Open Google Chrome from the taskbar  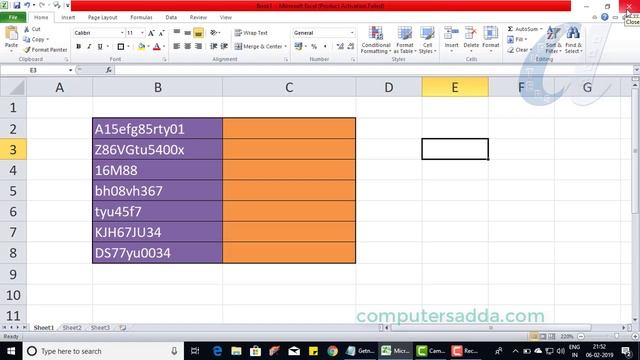click(332, 351)
